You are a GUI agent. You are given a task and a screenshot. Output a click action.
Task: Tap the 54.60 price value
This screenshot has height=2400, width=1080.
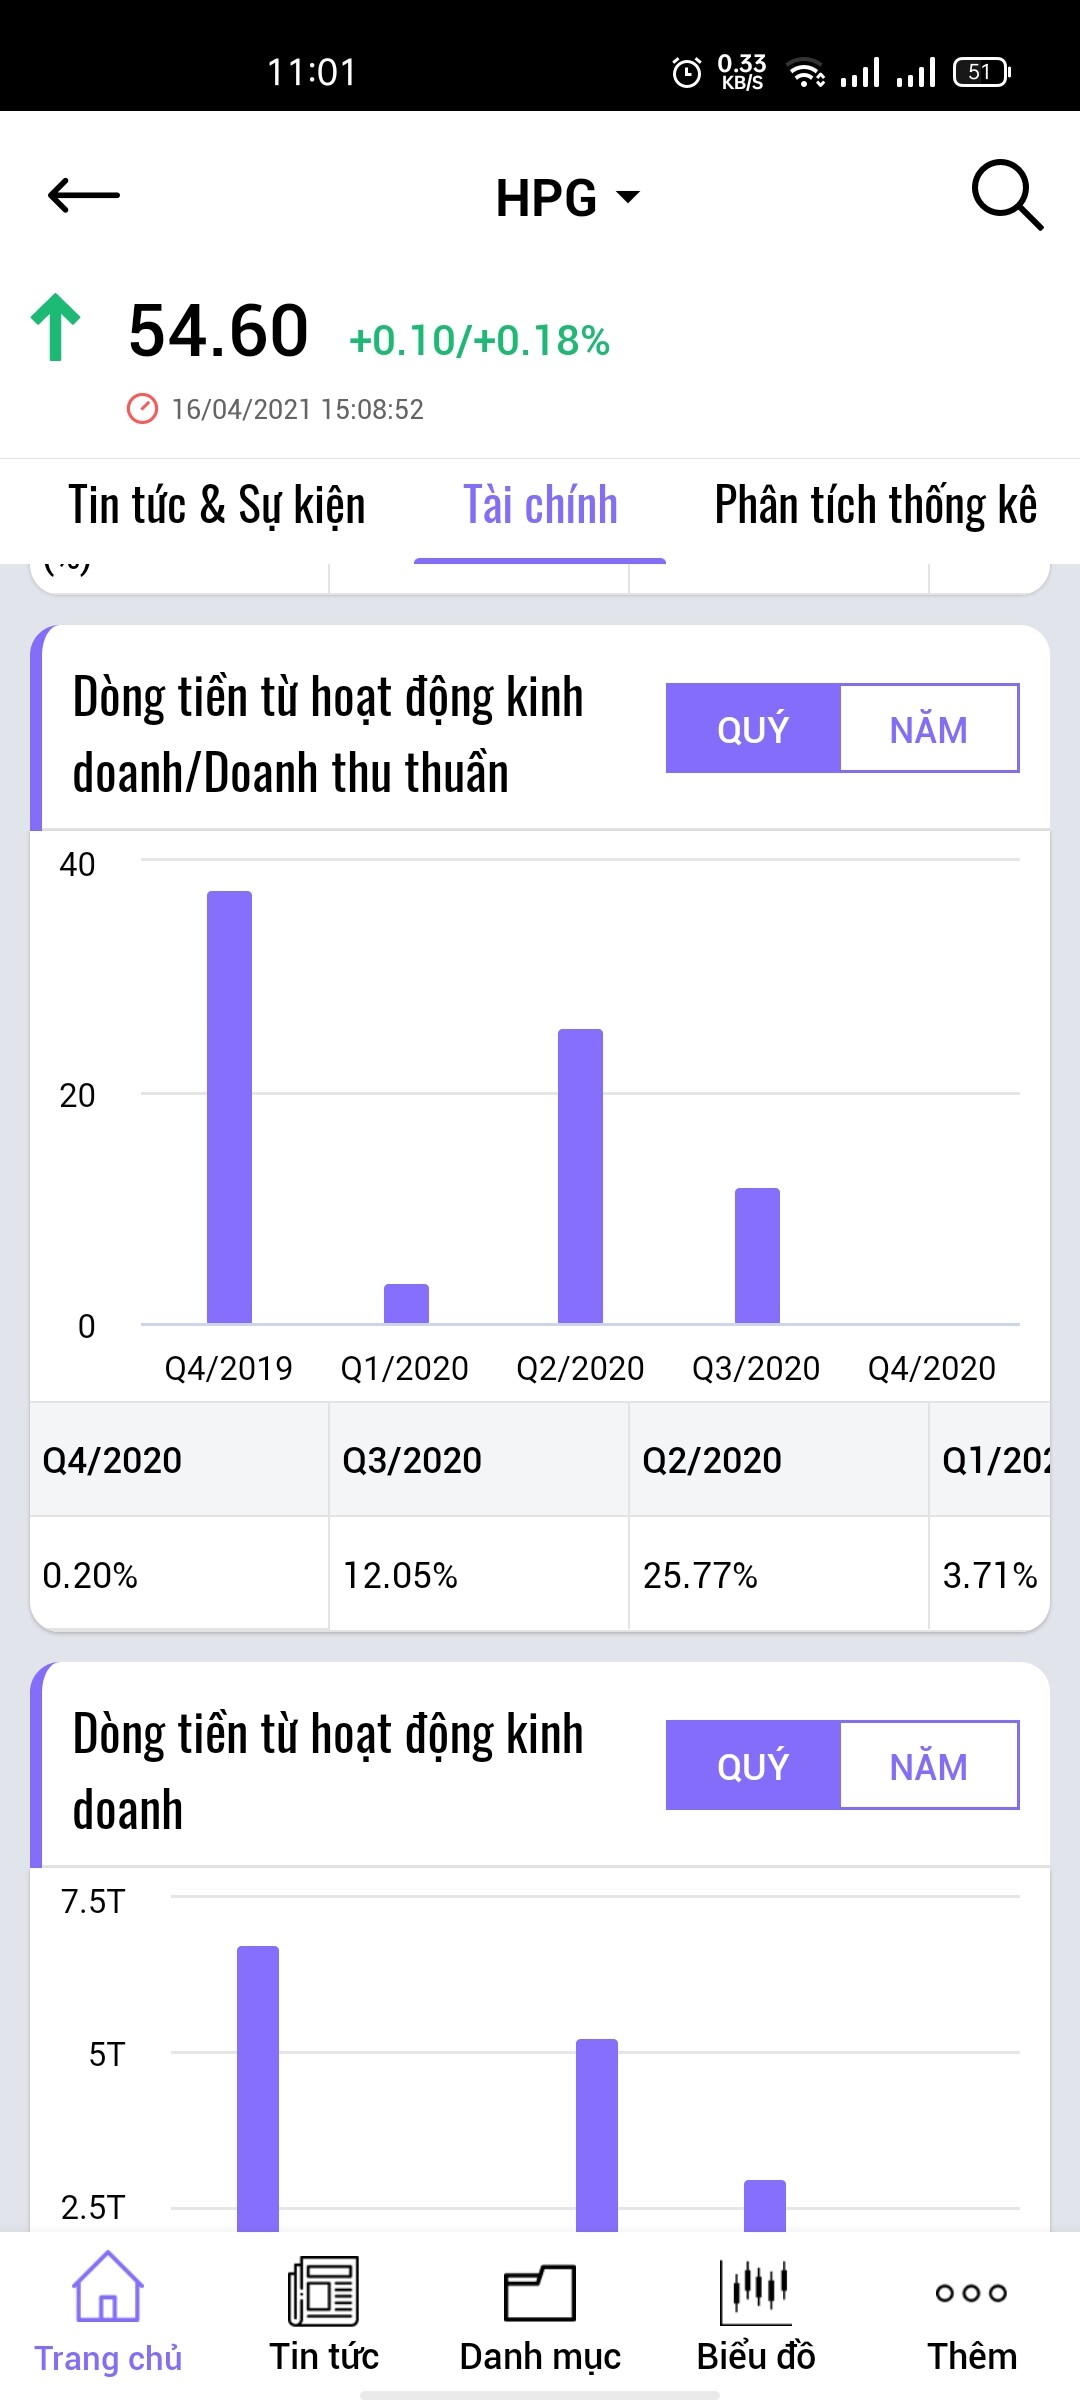pos(218,331)
